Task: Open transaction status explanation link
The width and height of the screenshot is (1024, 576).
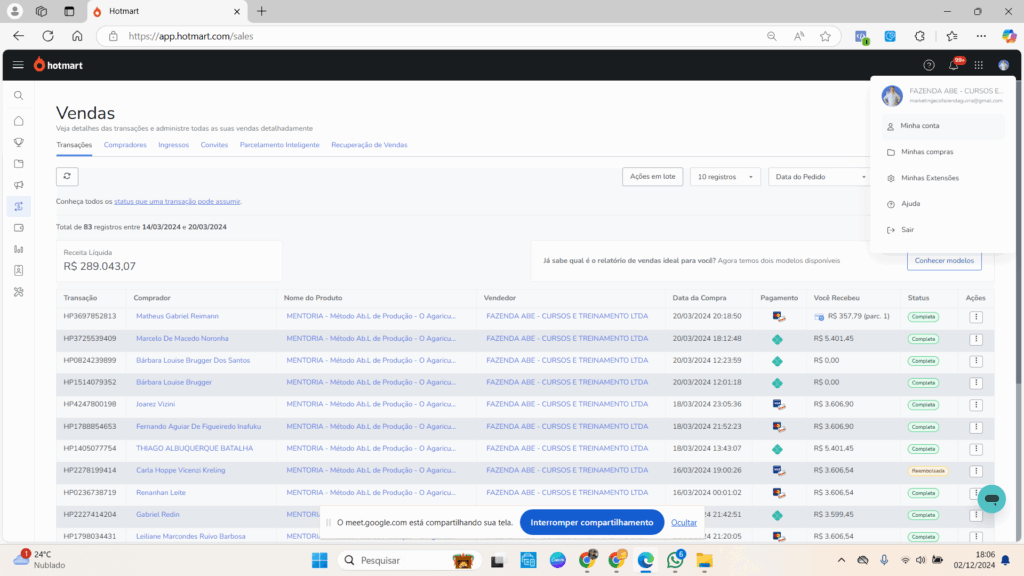Action: coord(177,202)
